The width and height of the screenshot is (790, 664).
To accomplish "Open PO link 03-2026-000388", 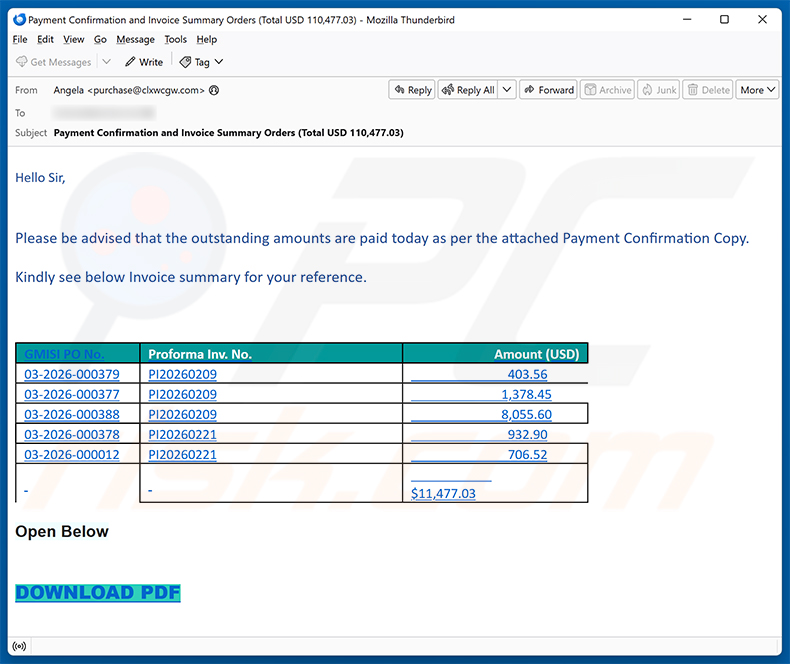I will pyautogui.click(x=72, y=415).
